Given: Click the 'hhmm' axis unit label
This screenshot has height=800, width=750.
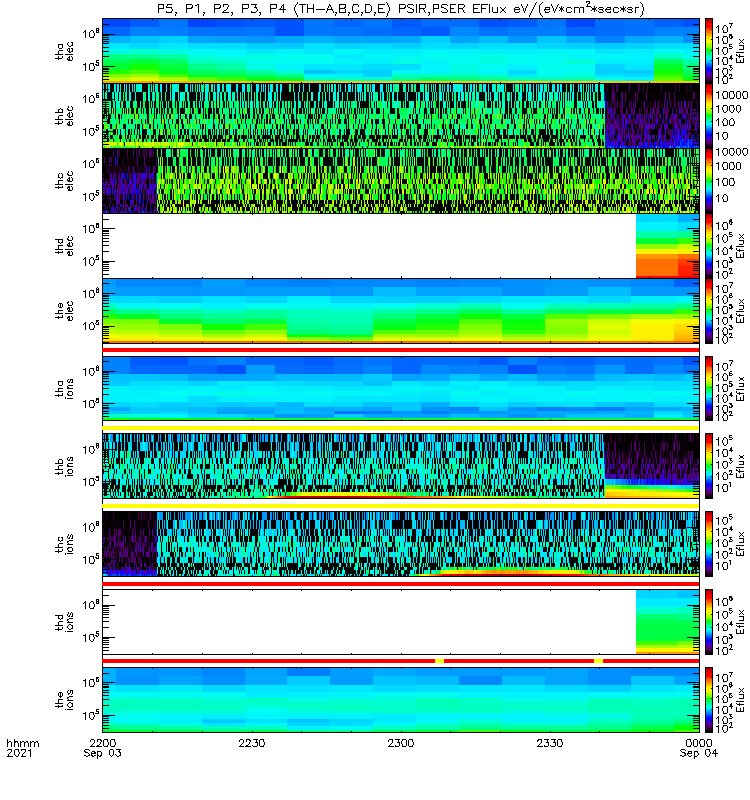Looking at the screenshot, I should (x=22, y=743).
